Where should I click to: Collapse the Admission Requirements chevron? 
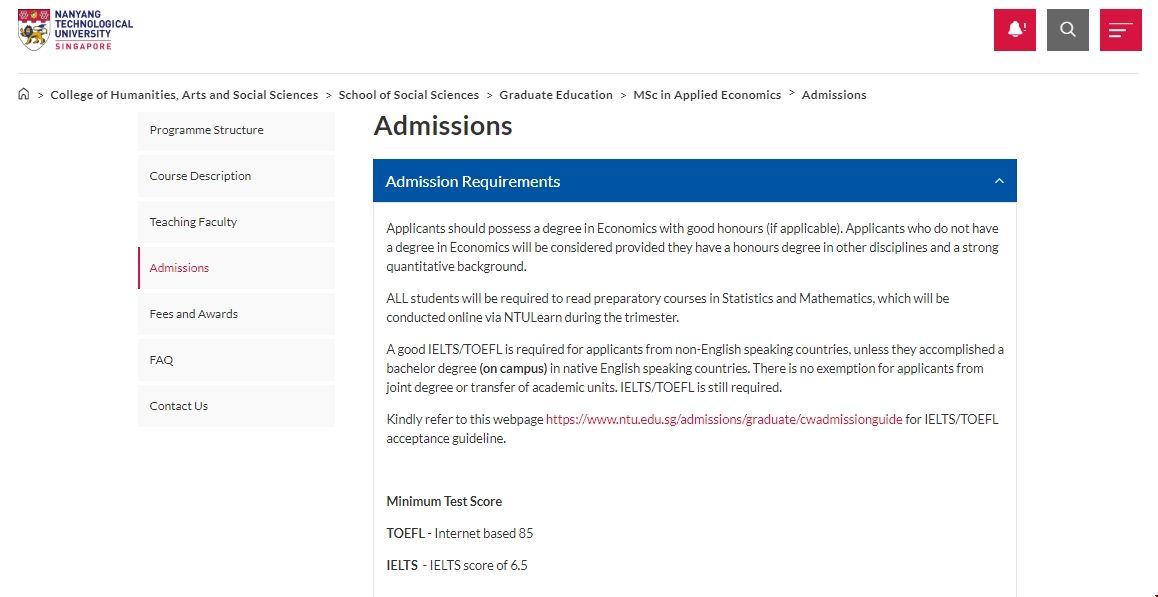[999, 181]
